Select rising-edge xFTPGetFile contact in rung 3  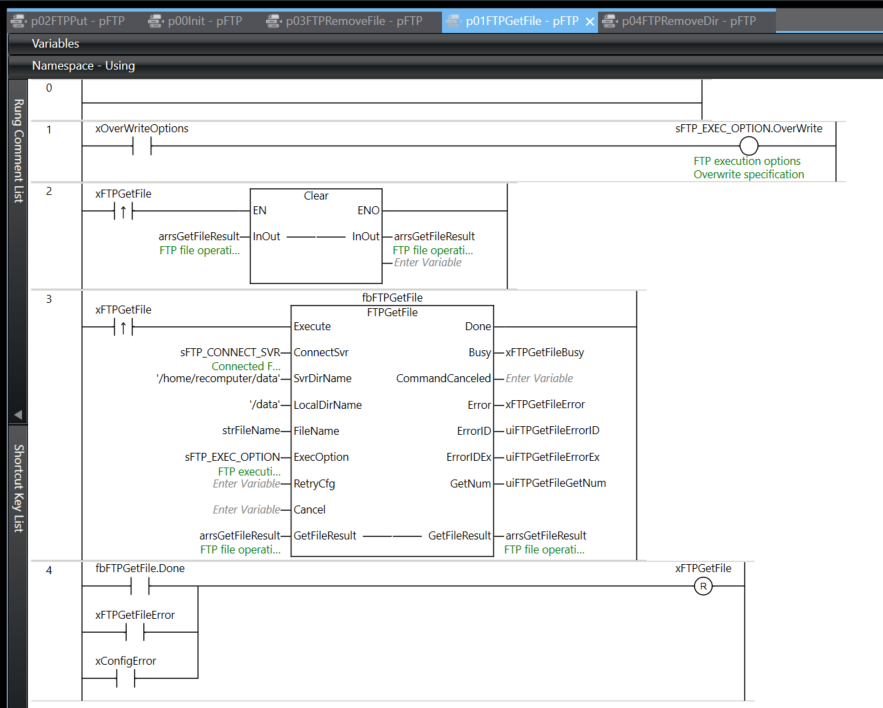pyautogui.click(x=124, y=327)
